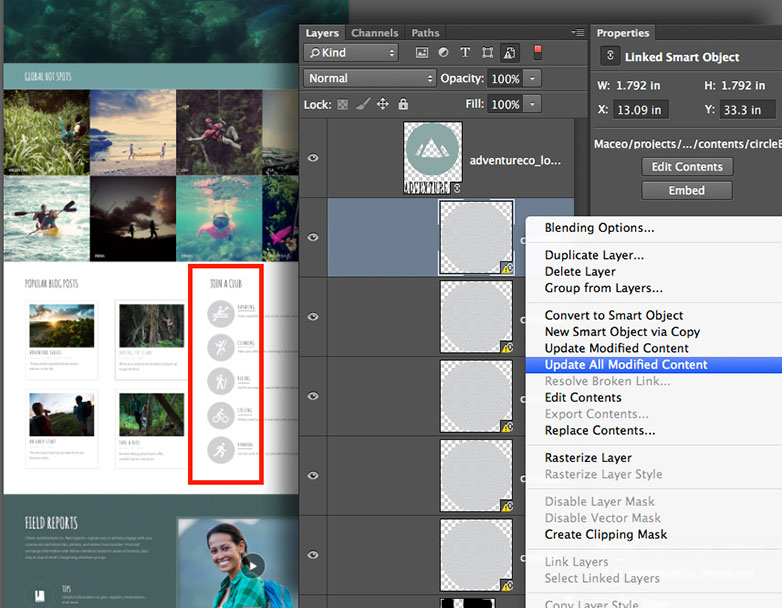Click the snorkeler photo in Global Hot Spots
The width and height of the screenshot is (782, 608).
219,218
